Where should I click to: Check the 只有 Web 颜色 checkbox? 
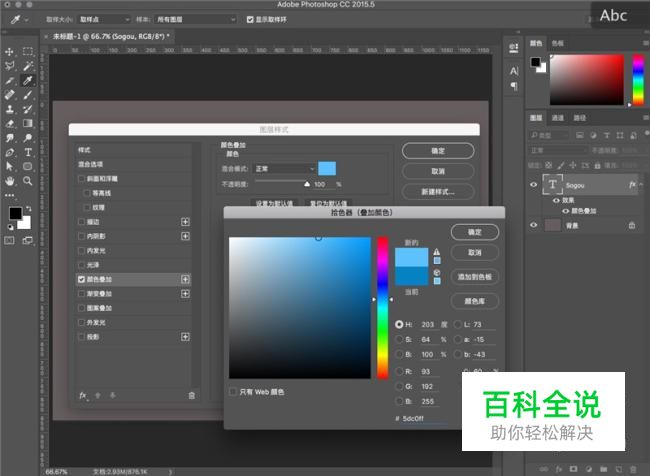(233, 391)
